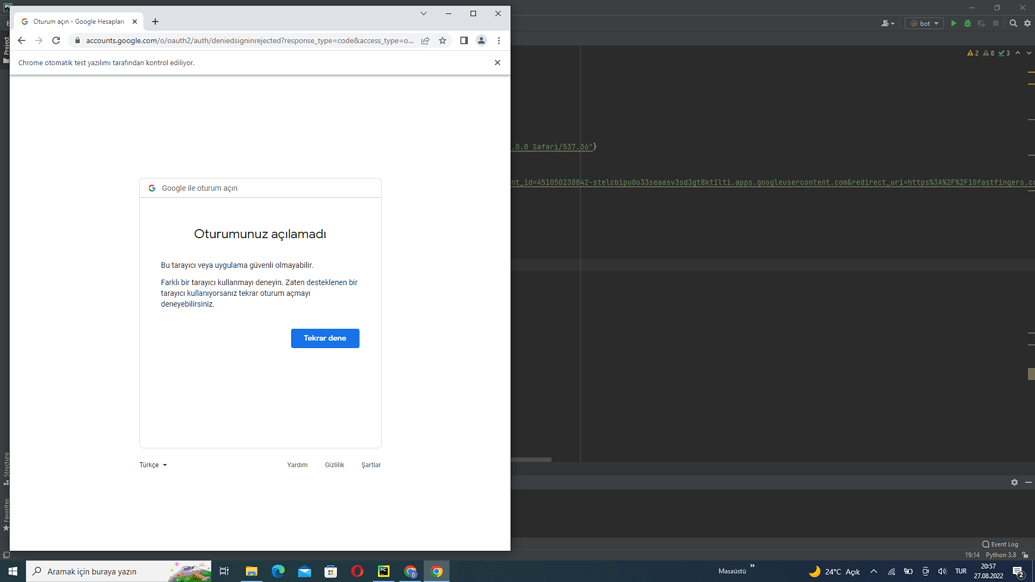This screenshot has width=1035, height=582.
Task: Open Microsoft Store from the taskbar
Action: (x=330, y=571)
